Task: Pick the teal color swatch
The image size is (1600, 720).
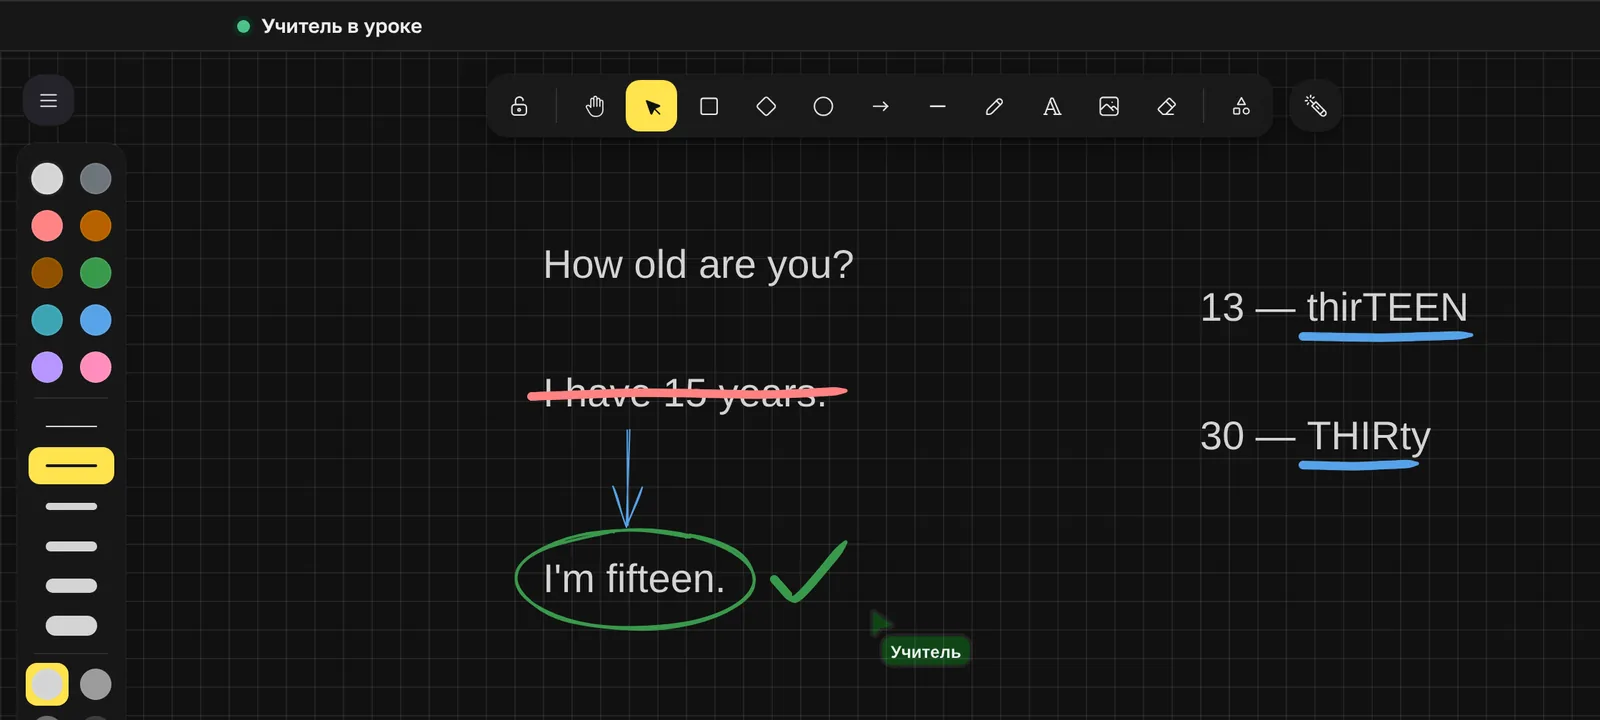Action: (47, 320)
